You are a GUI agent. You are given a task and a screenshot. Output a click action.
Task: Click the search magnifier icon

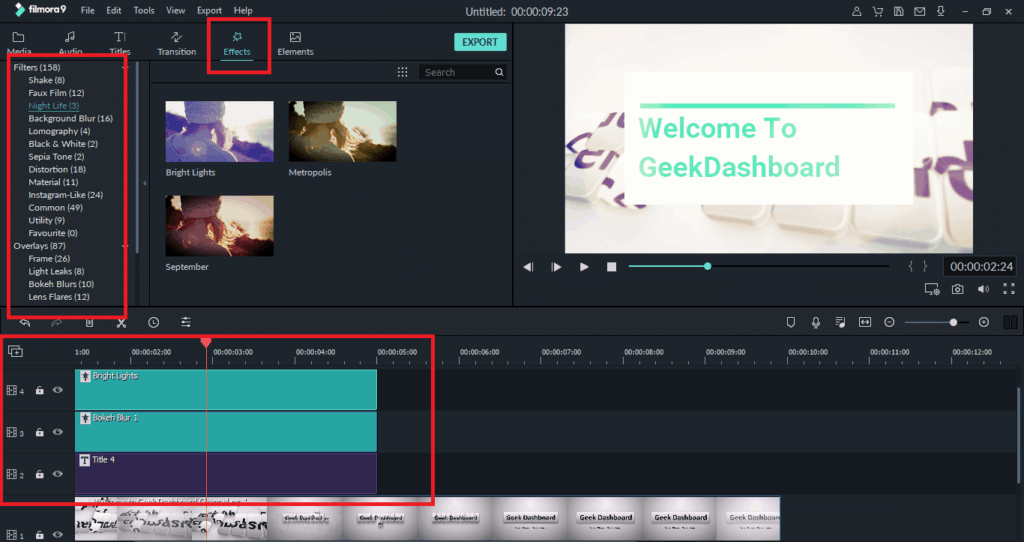tap(500, 72)
